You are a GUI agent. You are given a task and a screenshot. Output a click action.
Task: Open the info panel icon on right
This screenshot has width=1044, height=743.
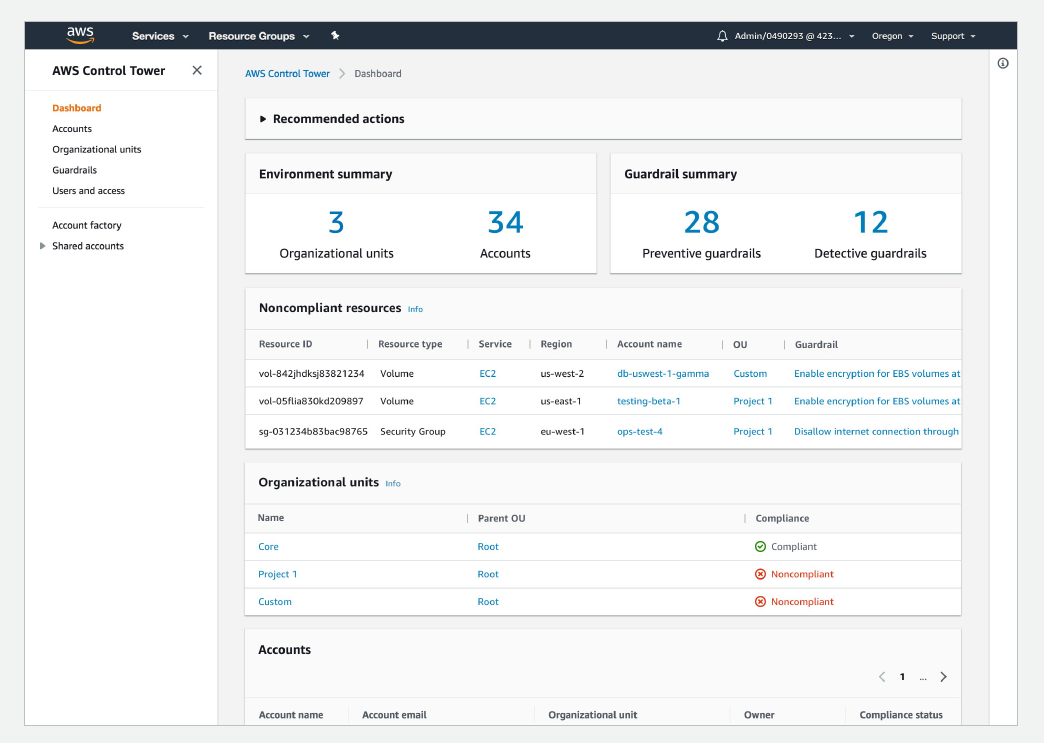(x=1003, y=63)
